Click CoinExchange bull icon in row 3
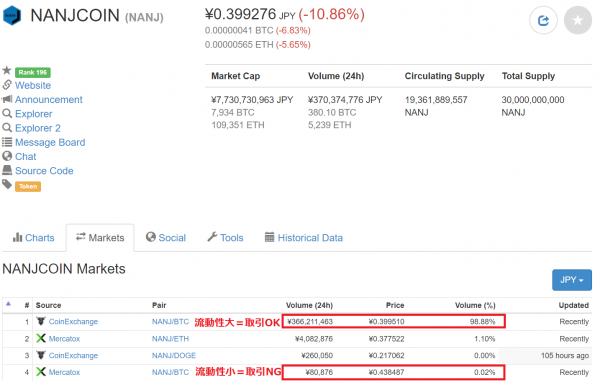 41,355
